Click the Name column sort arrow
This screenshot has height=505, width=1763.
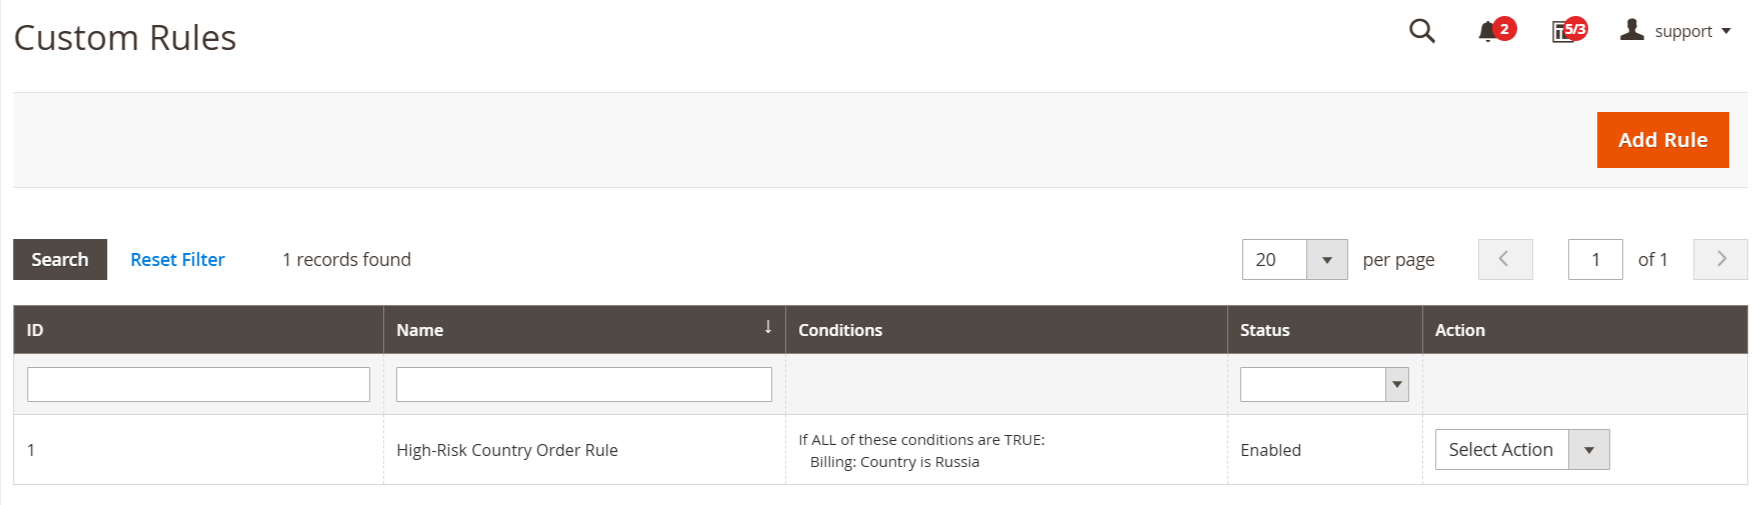coord(768,327)
